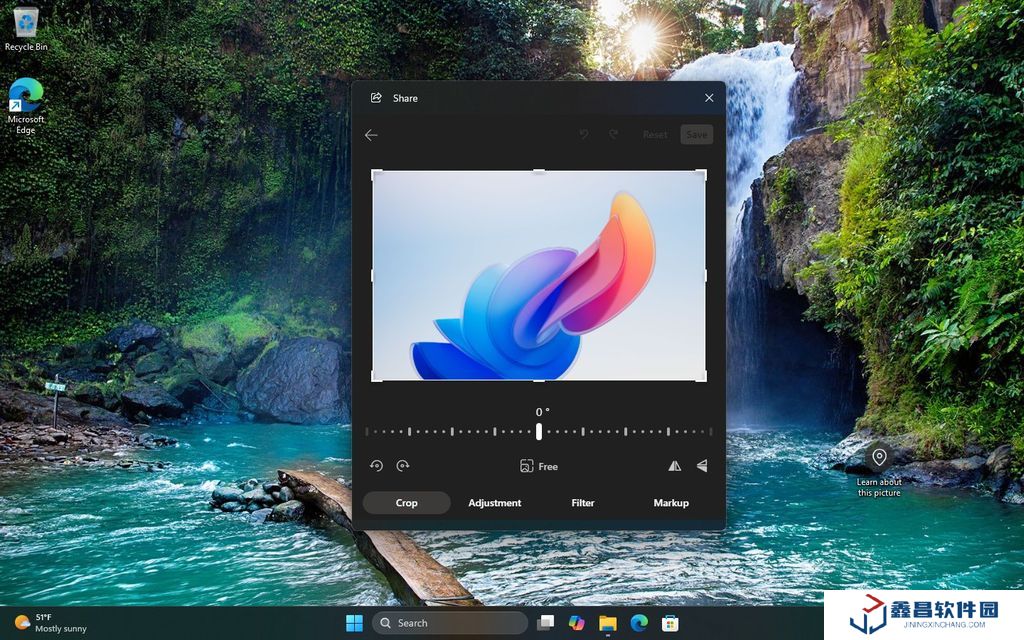Click the weather widget showing 51°F
This screenshot has width=1024, height=640.
pos(50,623)
